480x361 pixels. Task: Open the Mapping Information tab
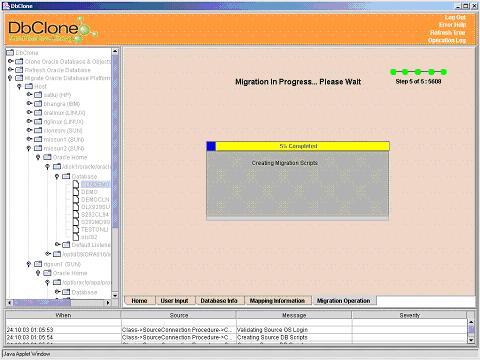pos(277,301)
